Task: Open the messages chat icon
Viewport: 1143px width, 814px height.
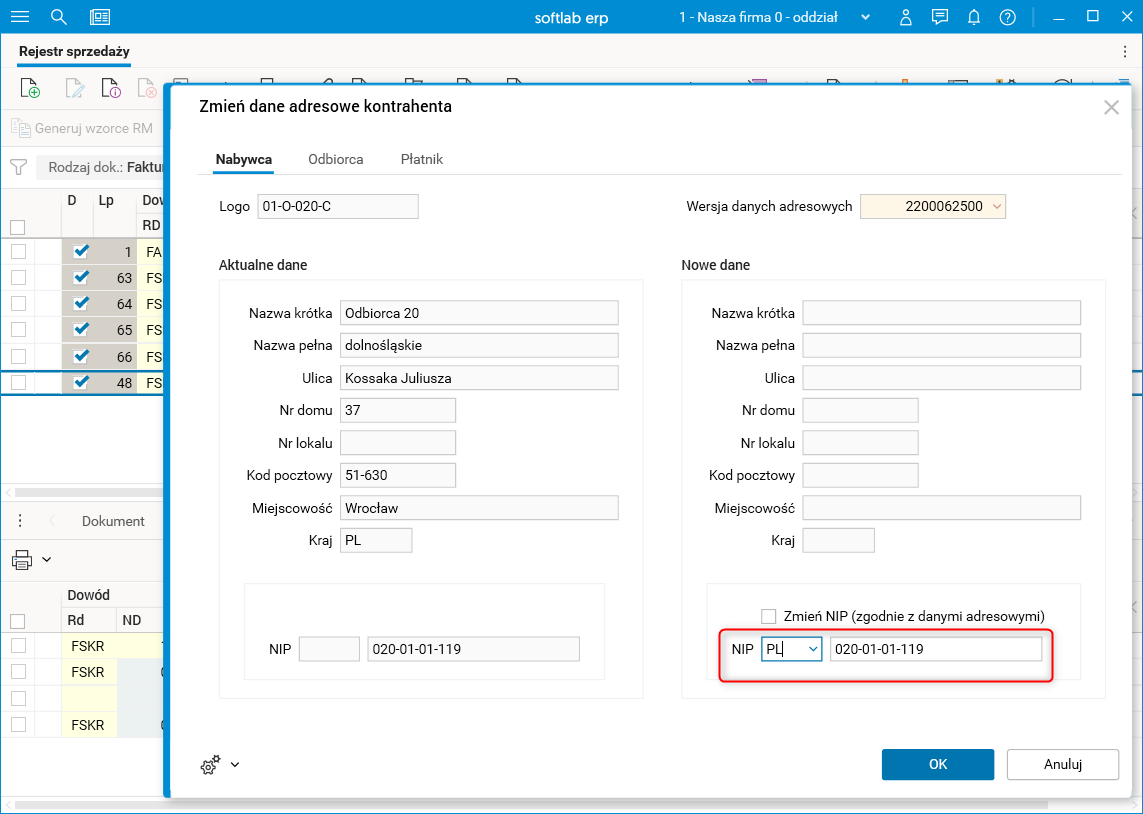Action: point(939,17)
